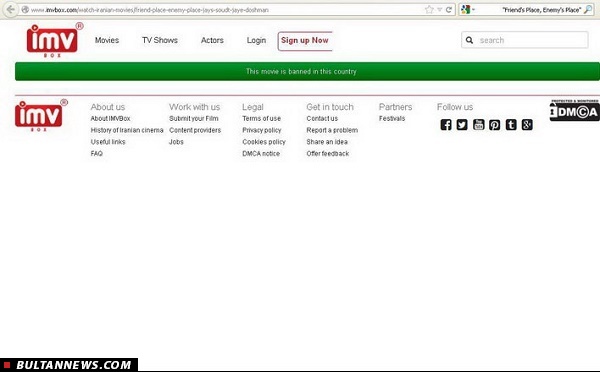Go to the Actors section
600x372 pixels.
click(x=212, y=40)
